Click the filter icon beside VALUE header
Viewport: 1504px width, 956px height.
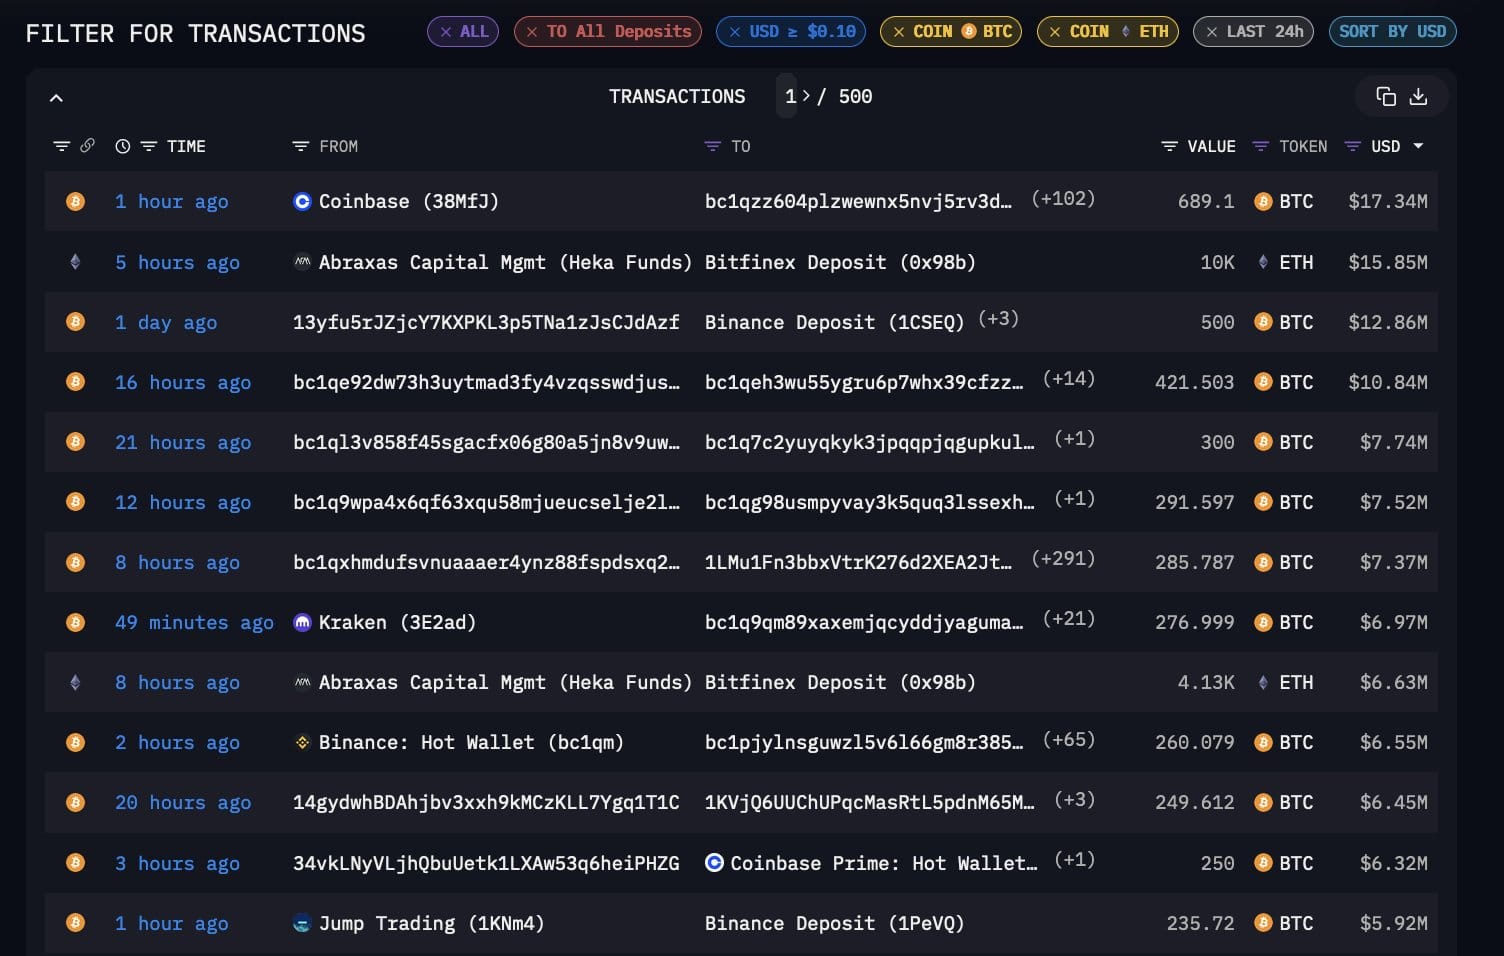[1169, 146]
